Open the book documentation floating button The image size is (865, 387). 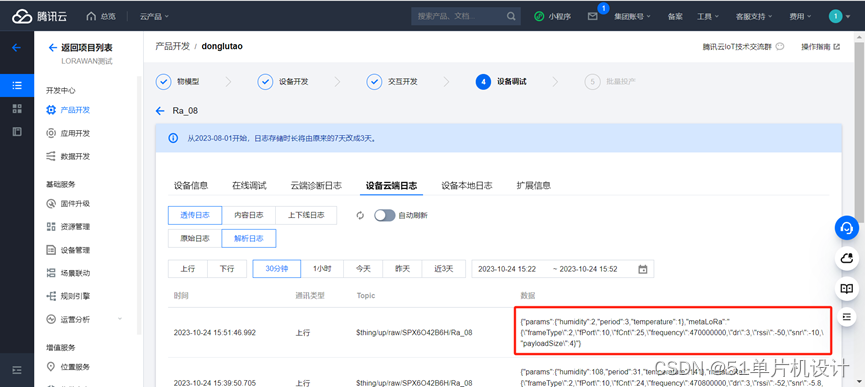click(x=847, y=288)
